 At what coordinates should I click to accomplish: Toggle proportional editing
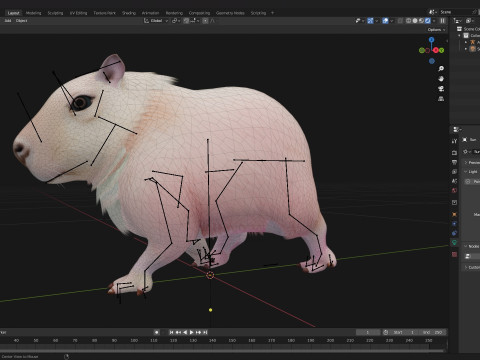pos(205,21)
